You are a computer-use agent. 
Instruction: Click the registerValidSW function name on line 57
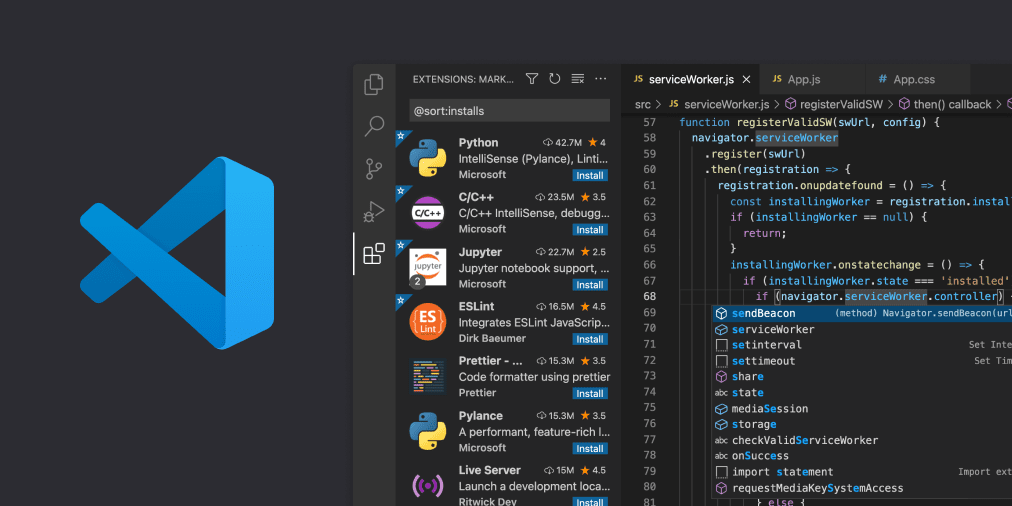click(x=784, y=122)
